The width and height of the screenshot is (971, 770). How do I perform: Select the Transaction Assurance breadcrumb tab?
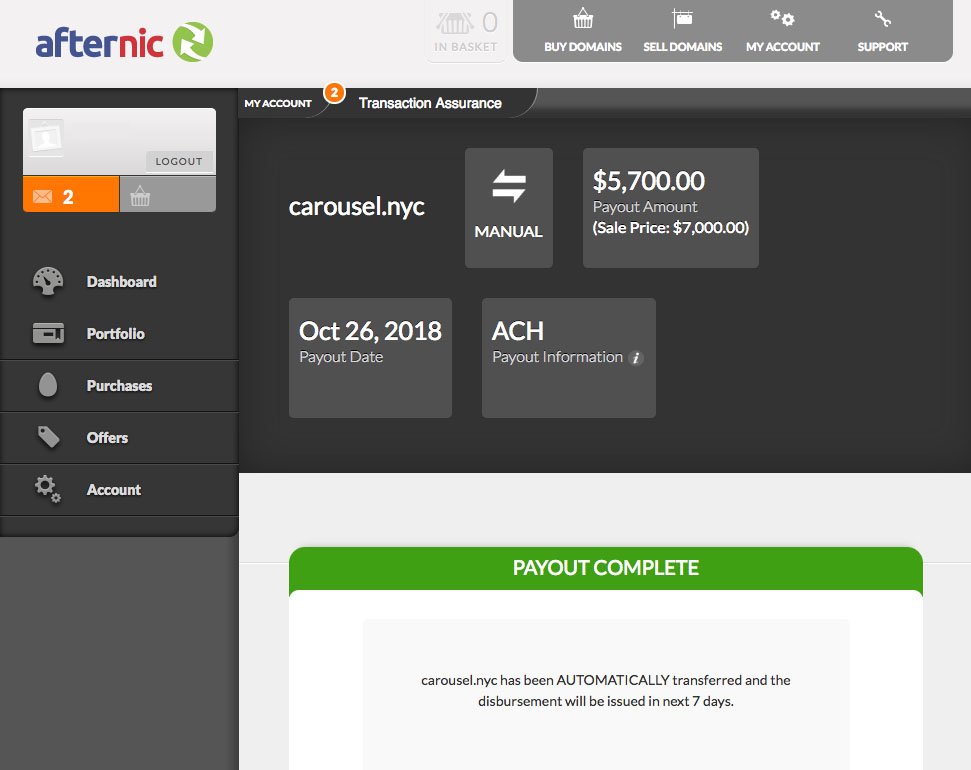click(x=430, y=103)
